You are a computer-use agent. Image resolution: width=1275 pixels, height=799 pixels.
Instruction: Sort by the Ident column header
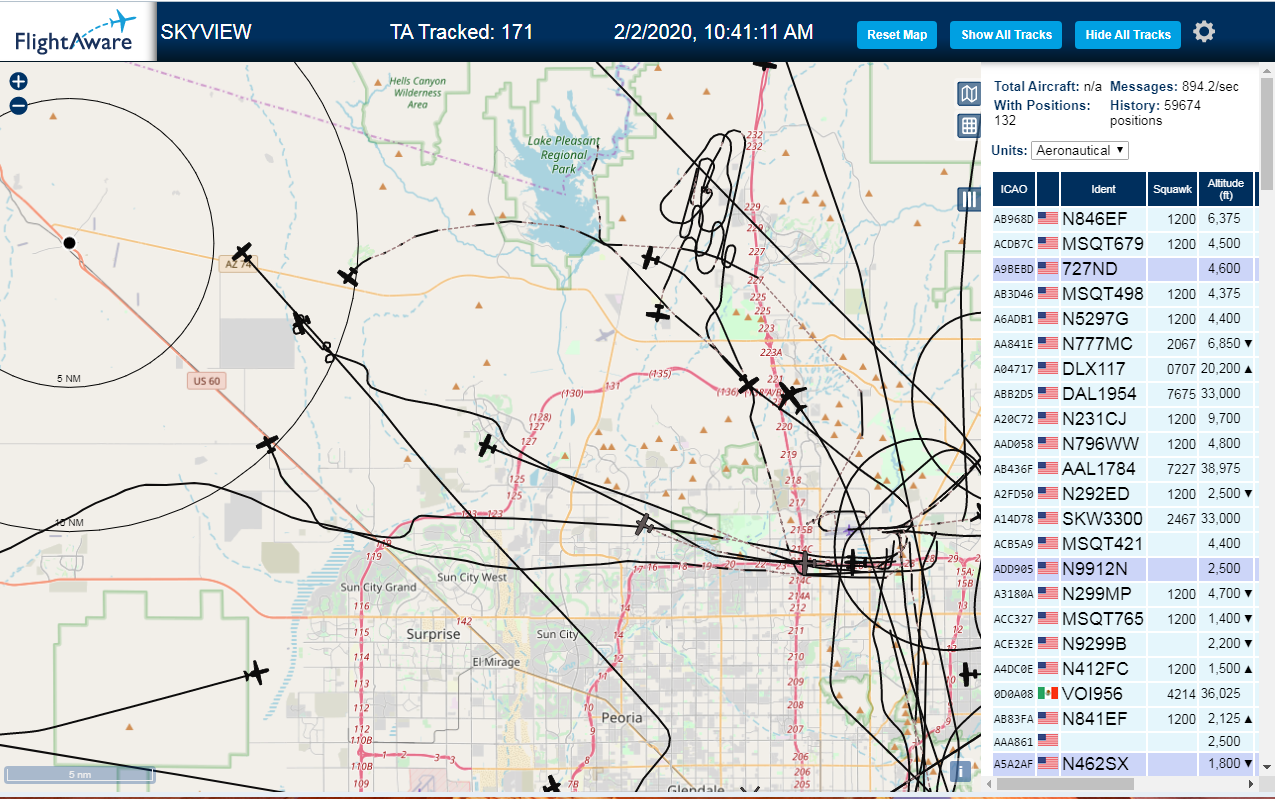click(1103, 189)
